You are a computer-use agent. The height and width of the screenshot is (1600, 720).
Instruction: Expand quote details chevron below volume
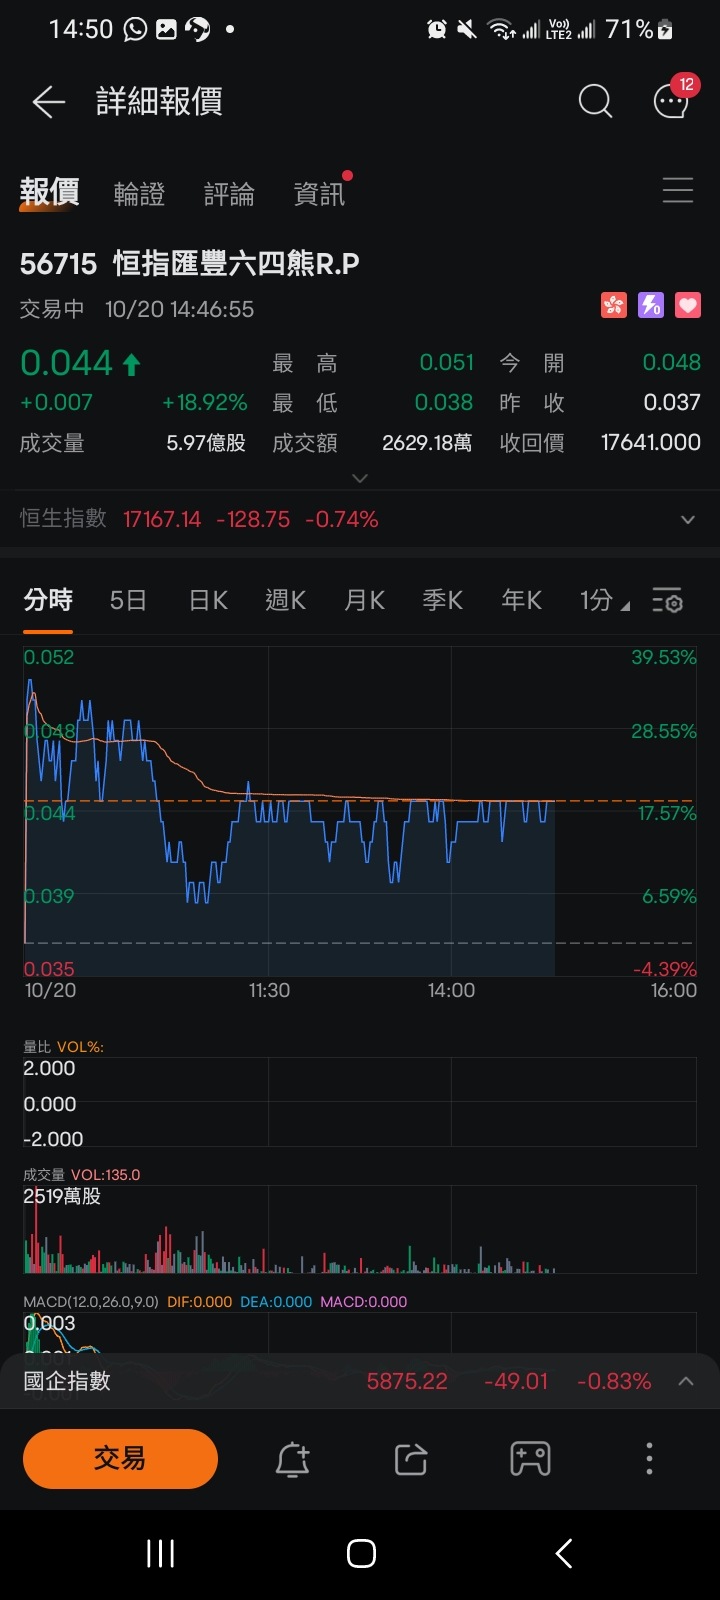coord(360,479)
